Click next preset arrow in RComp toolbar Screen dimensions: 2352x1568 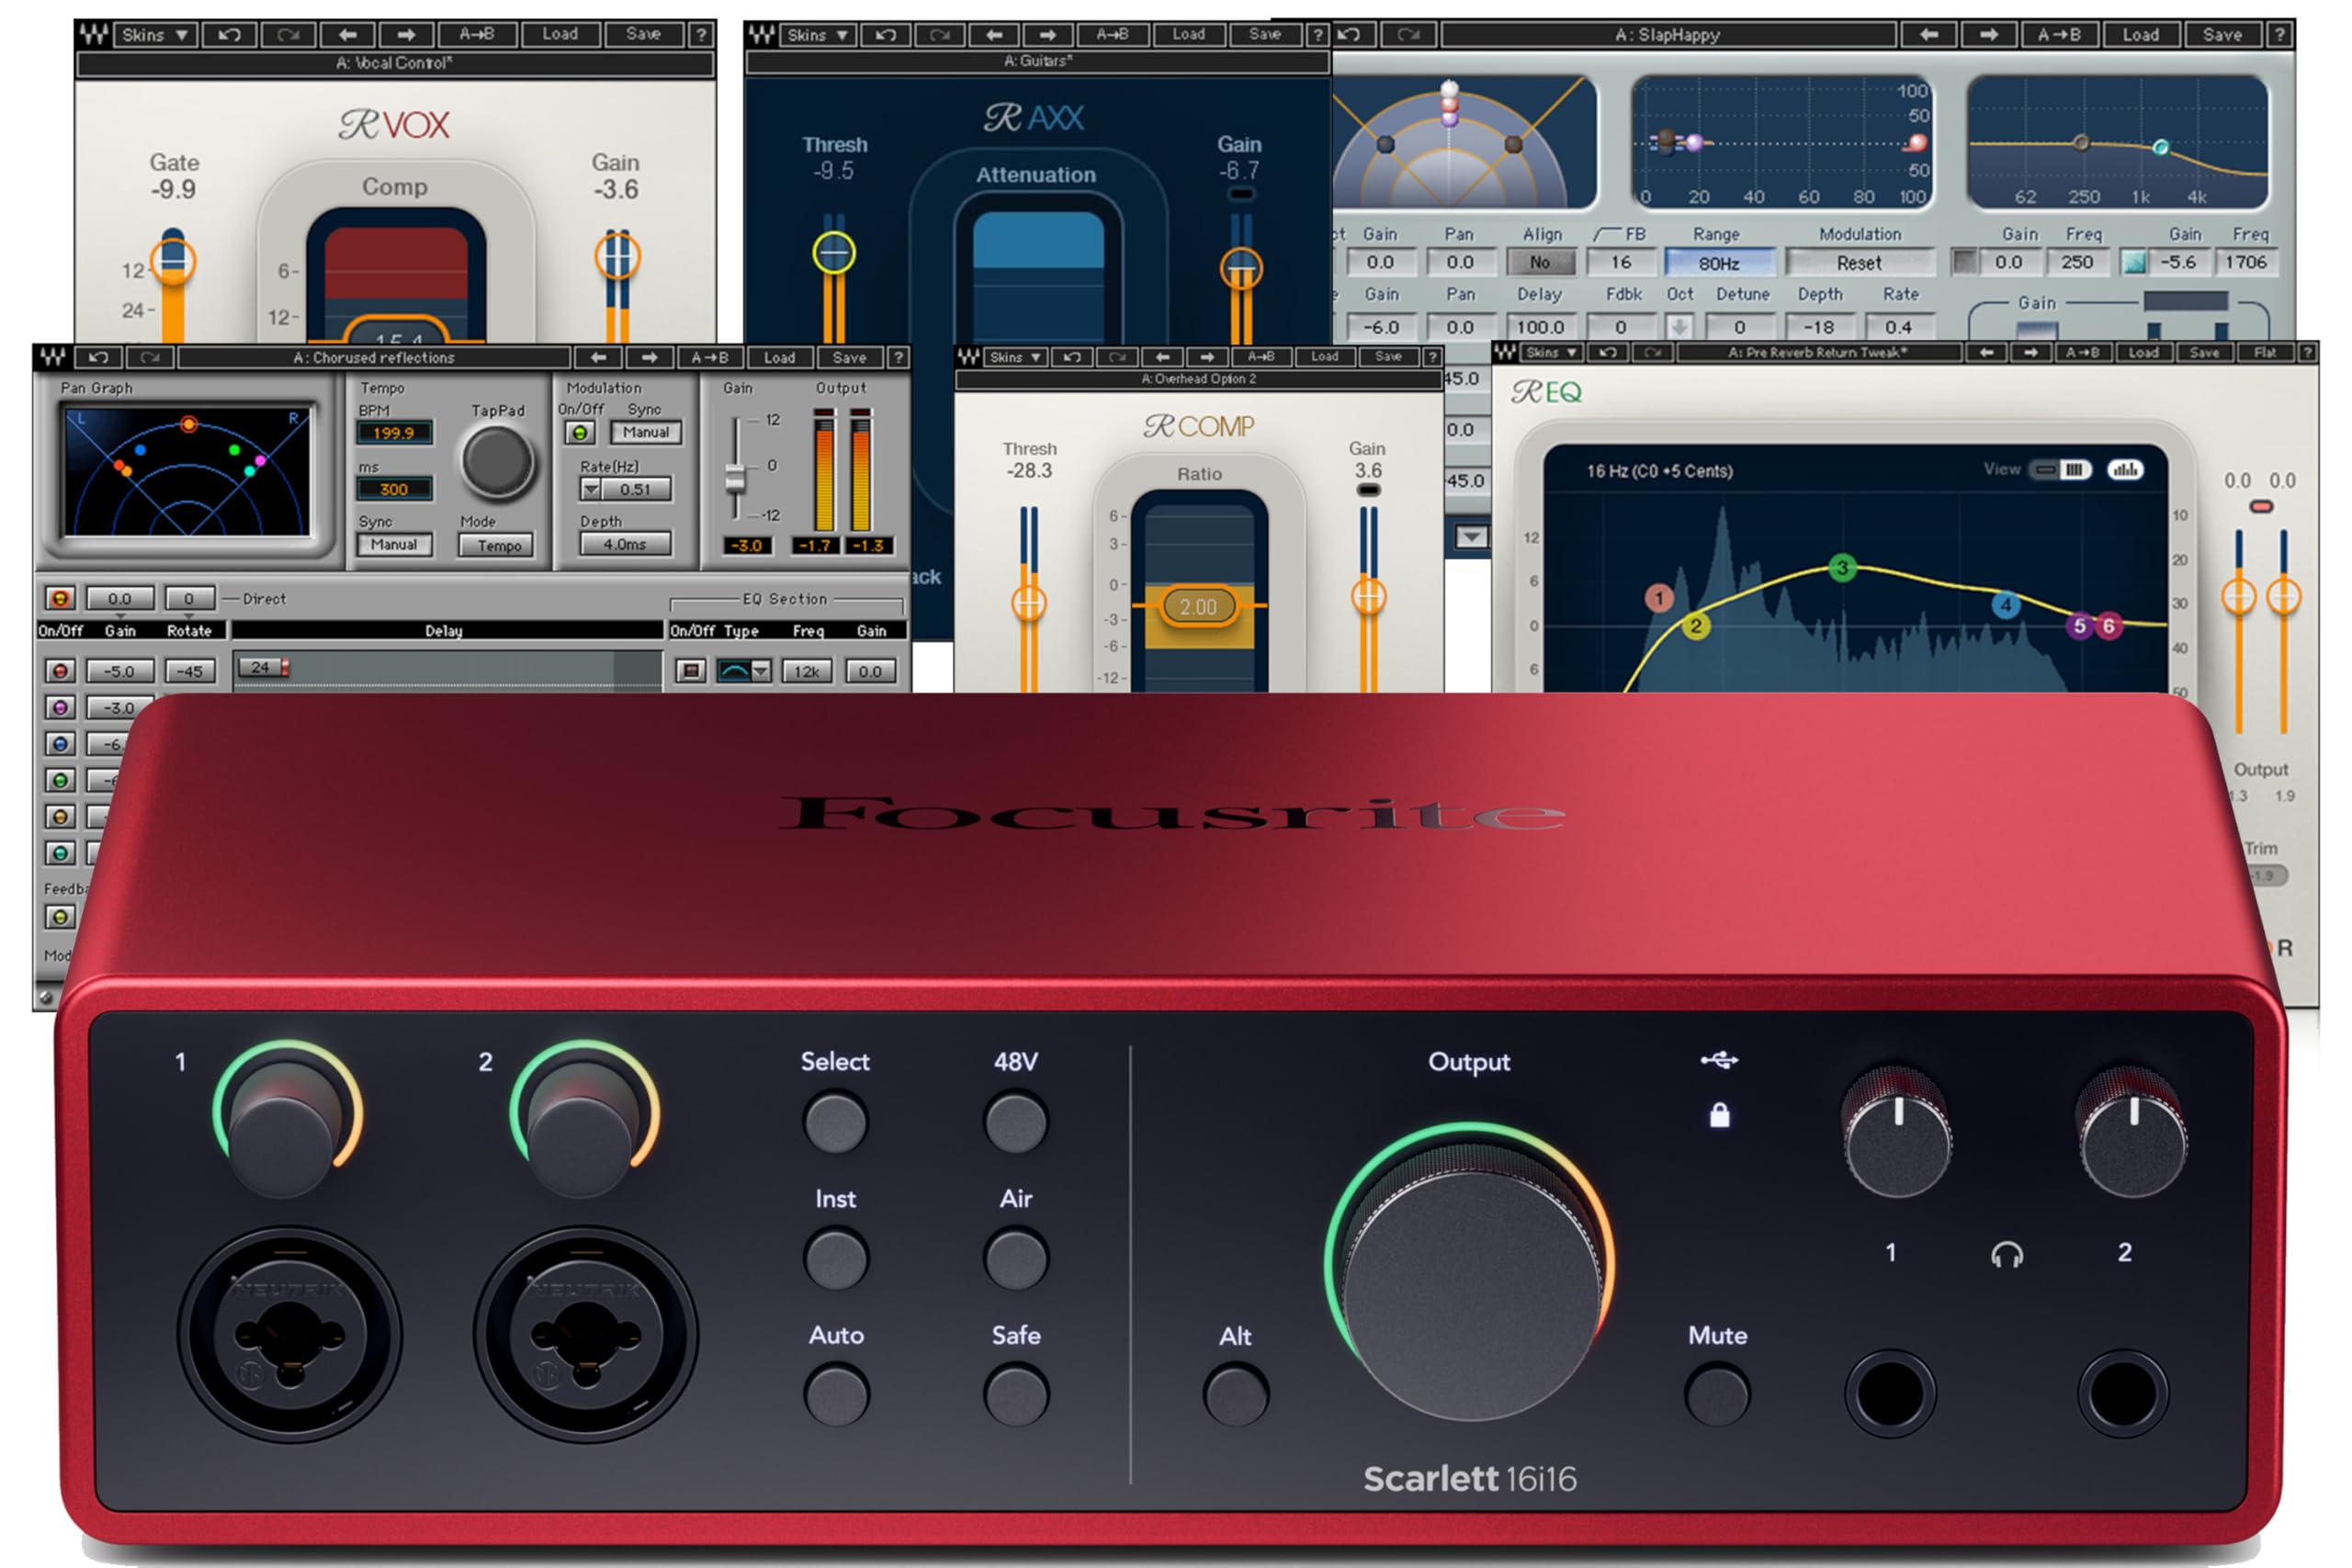pos(1207,357)
